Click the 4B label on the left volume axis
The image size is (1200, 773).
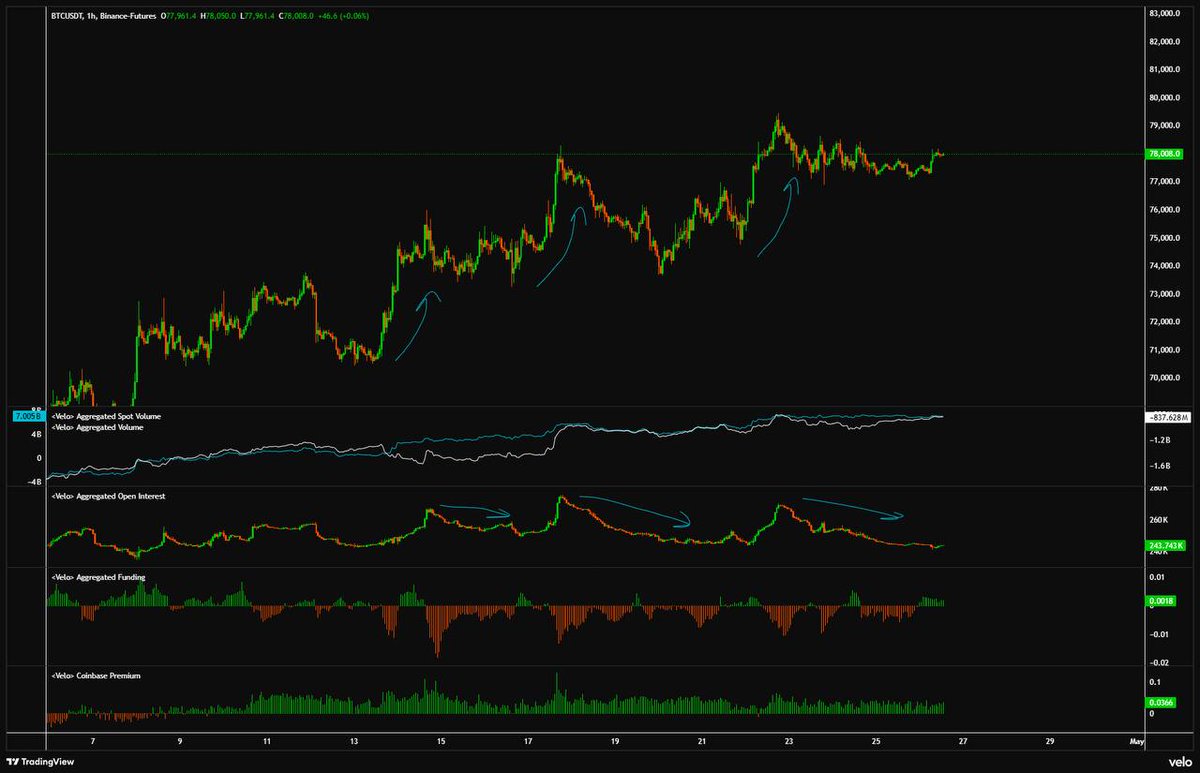[x=34, y=436]
